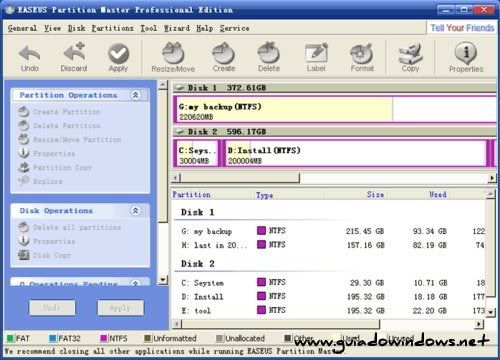Open the Tool menu
The image size is (500, 360).
point(148,28)
